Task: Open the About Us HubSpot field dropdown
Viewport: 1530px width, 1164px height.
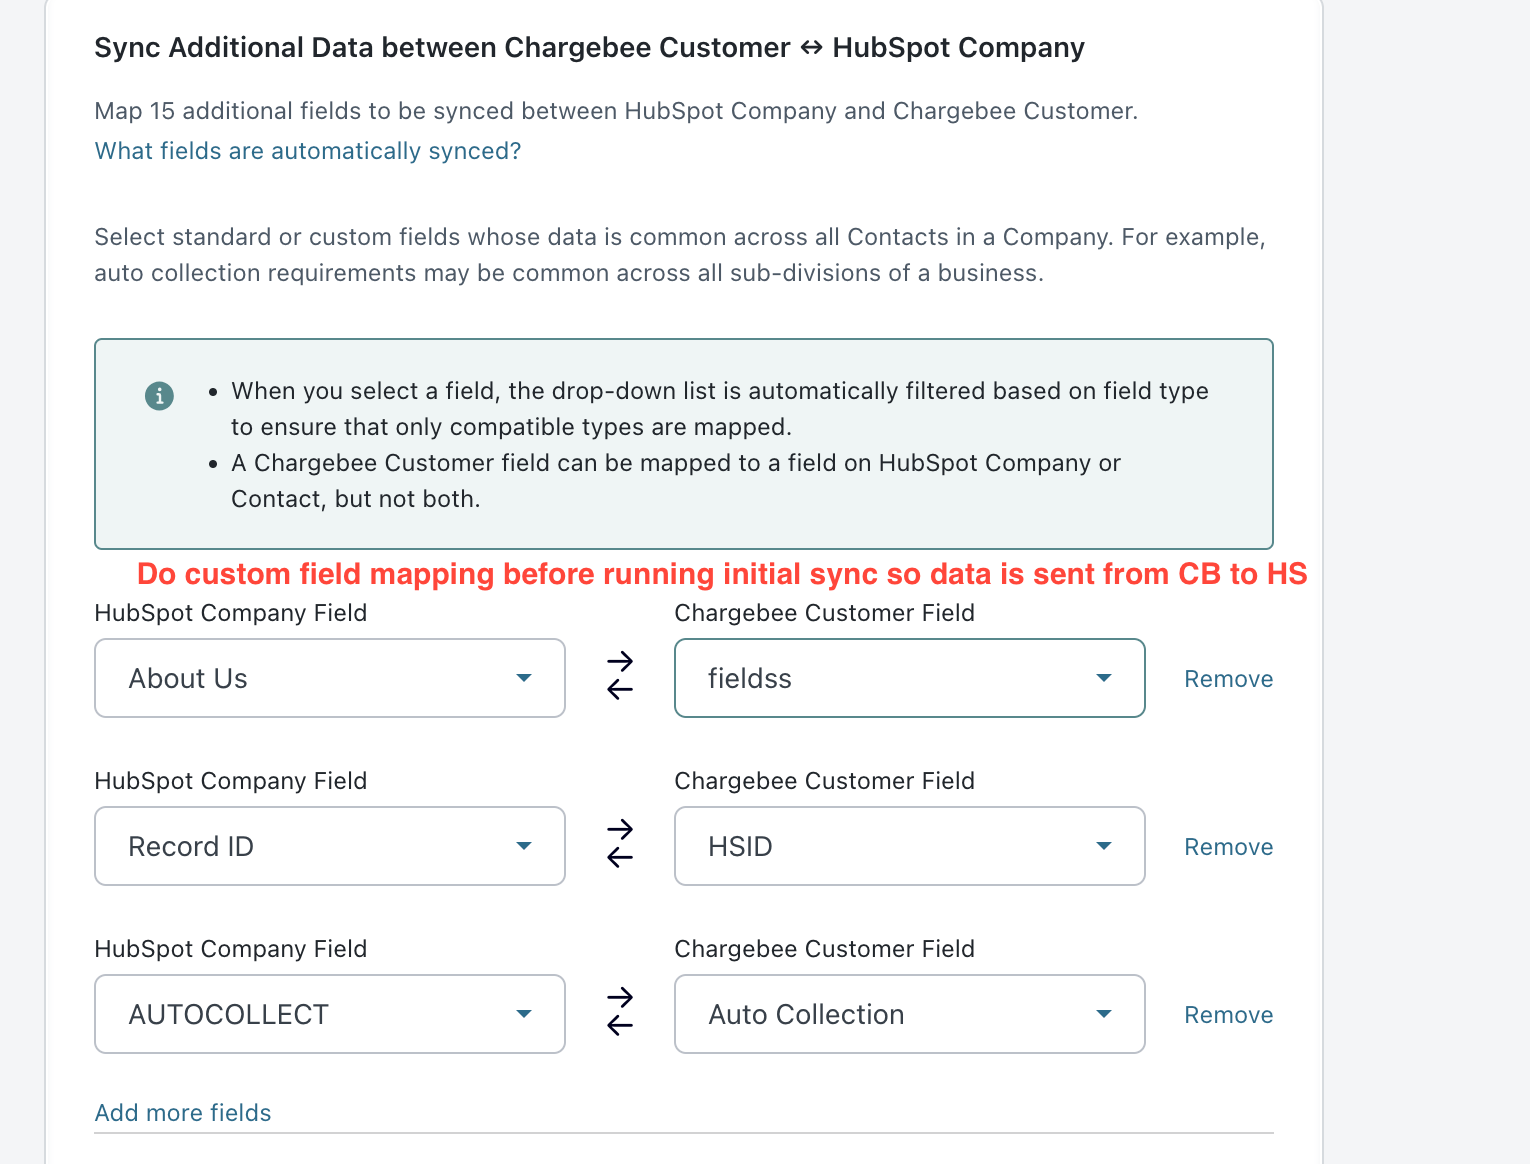Action: [x=329, y=678]
